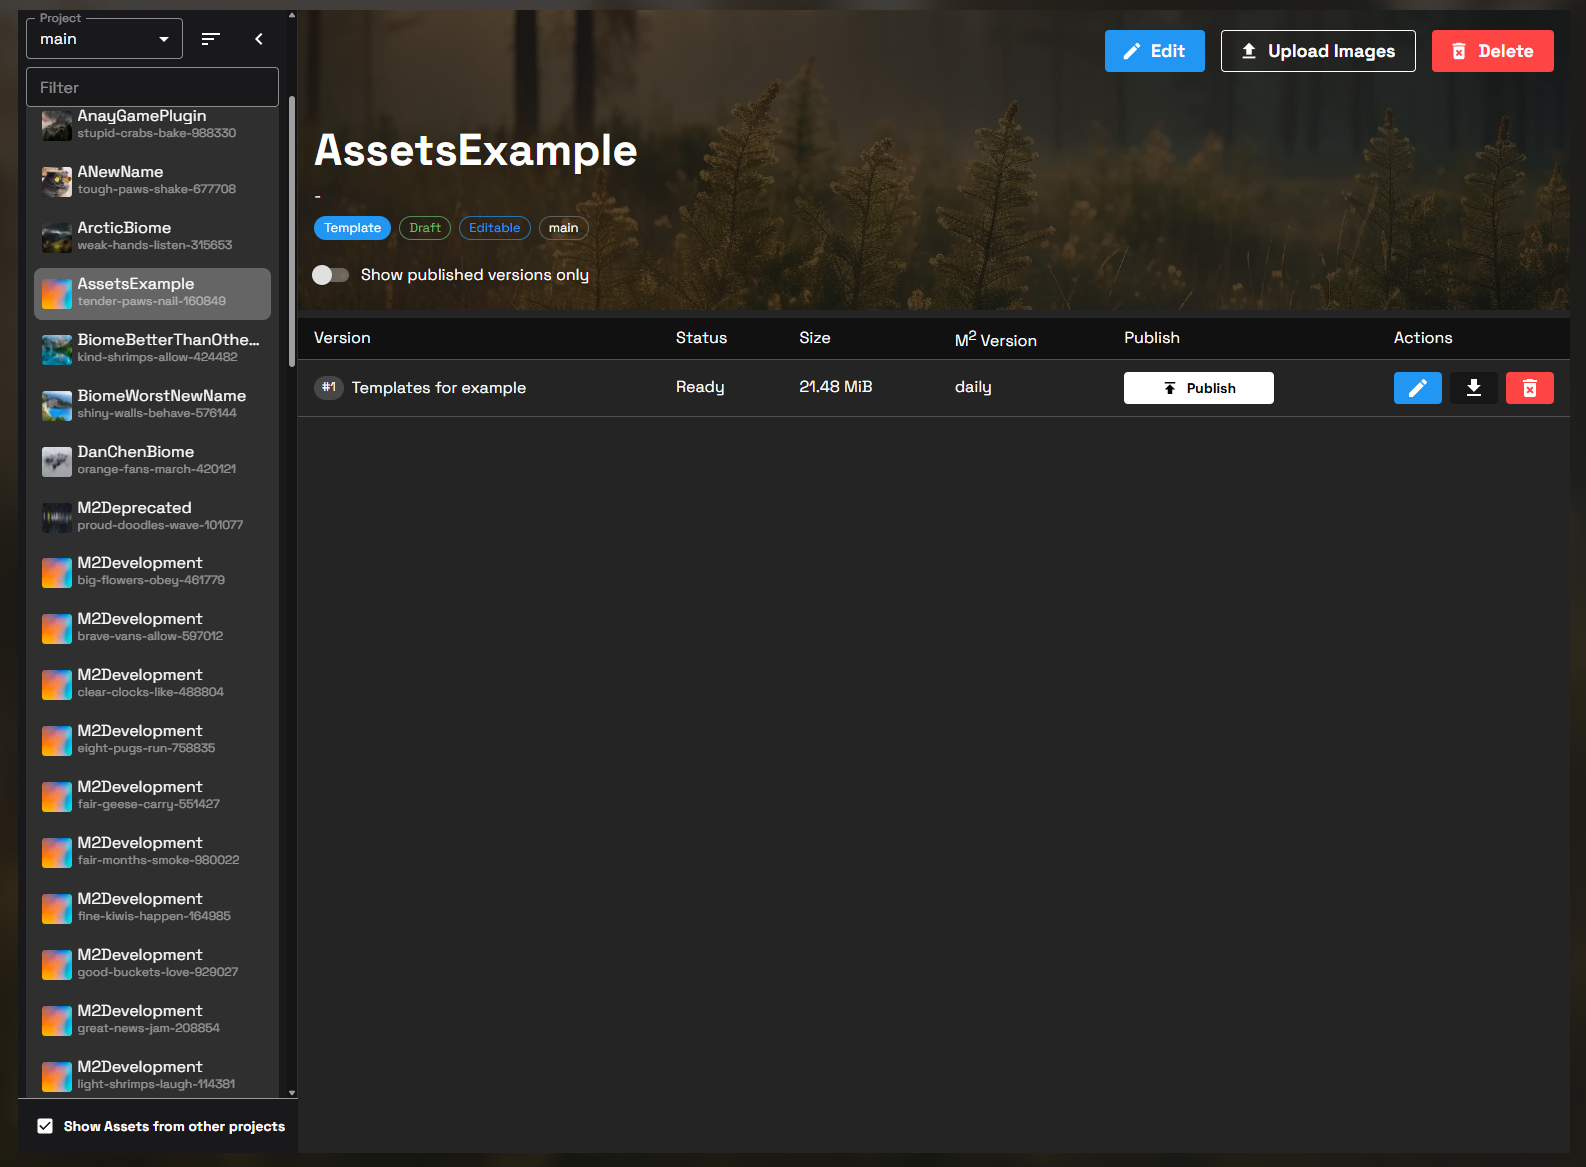Click the red Delete asset button
Viewport: 1586px width, 1167px height.
[x=1492, y=51]
